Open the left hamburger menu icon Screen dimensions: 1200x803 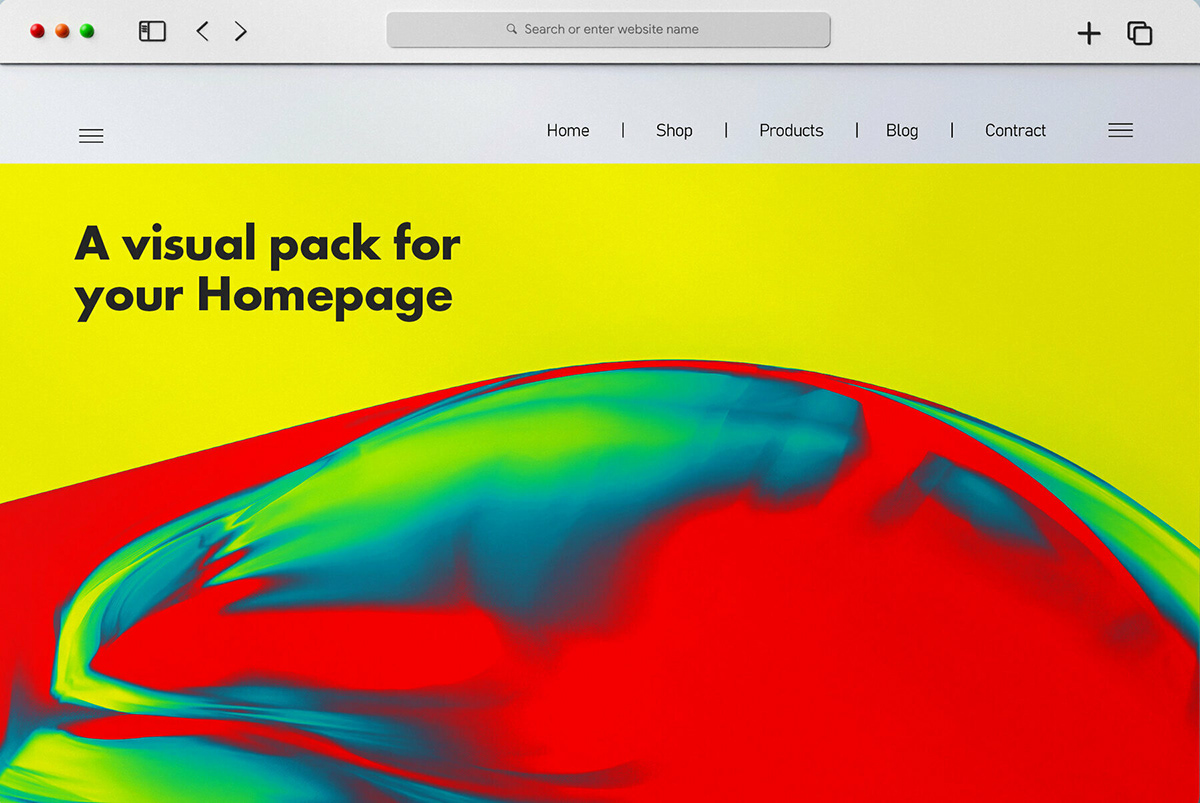[91, 136]
